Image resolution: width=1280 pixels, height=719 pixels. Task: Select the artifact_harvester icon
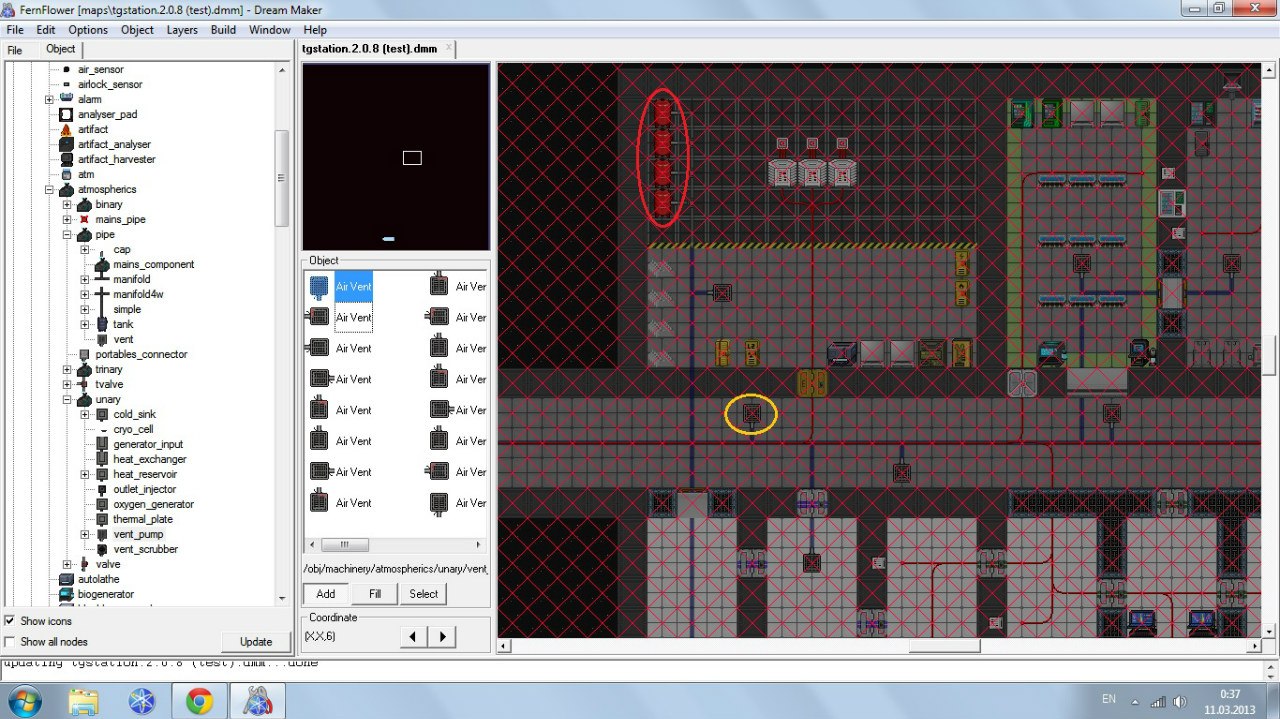click(x=66, y=160)
